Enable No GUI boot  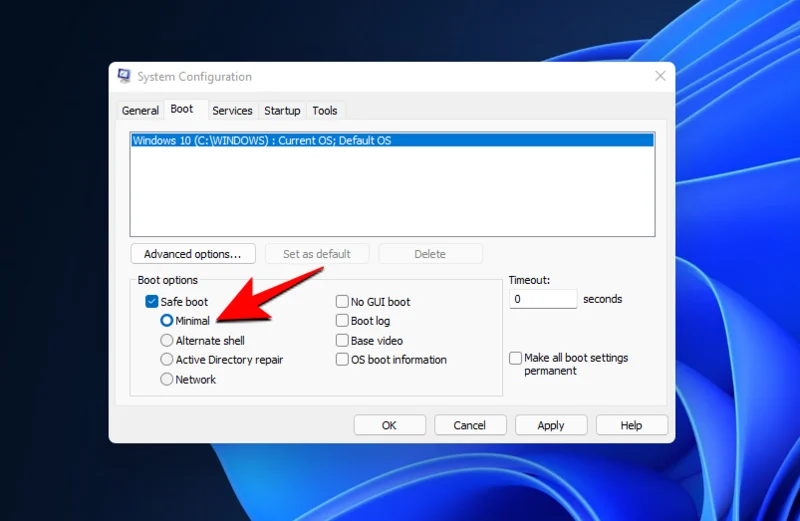tap(342, 302)
